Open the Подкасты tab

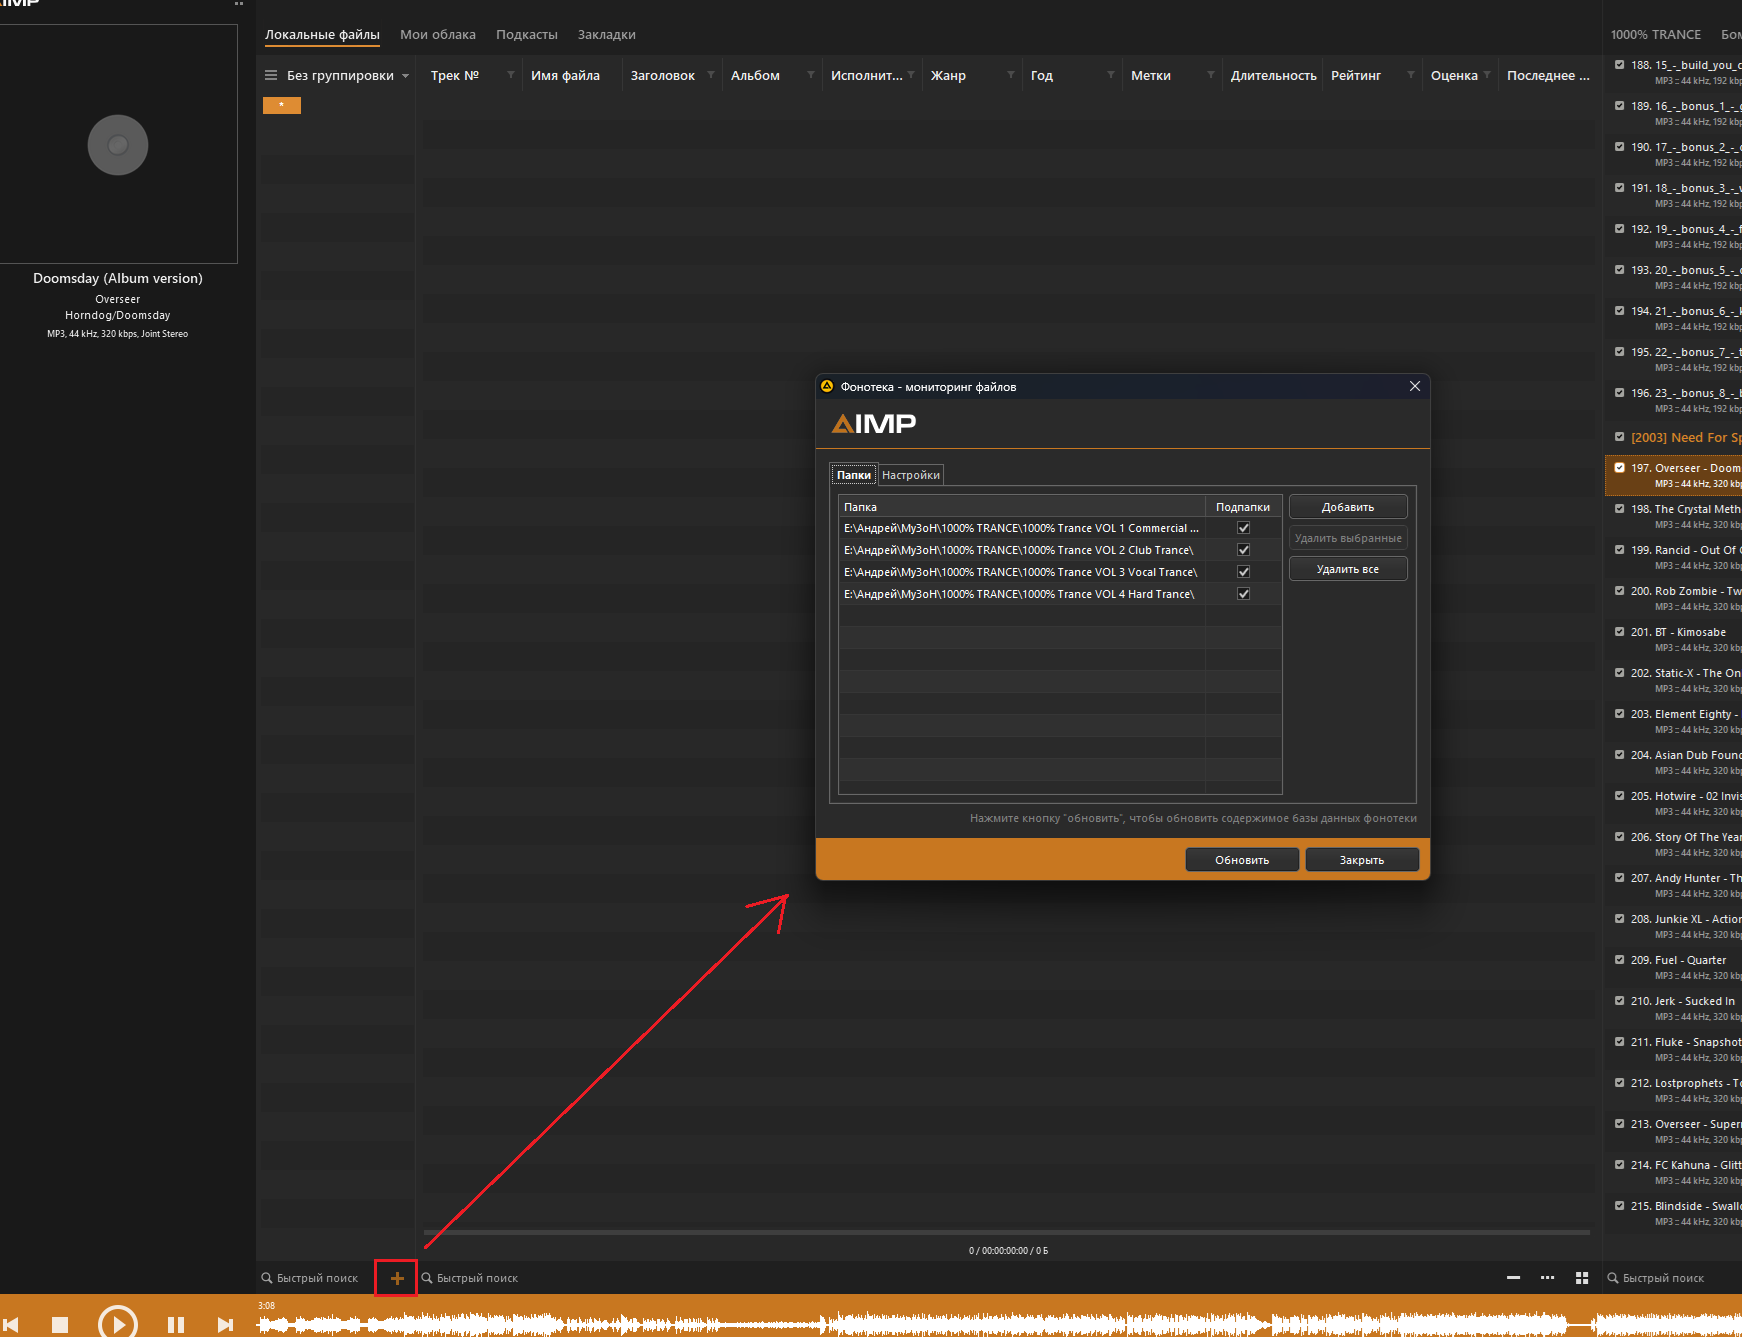coord(526,35)
